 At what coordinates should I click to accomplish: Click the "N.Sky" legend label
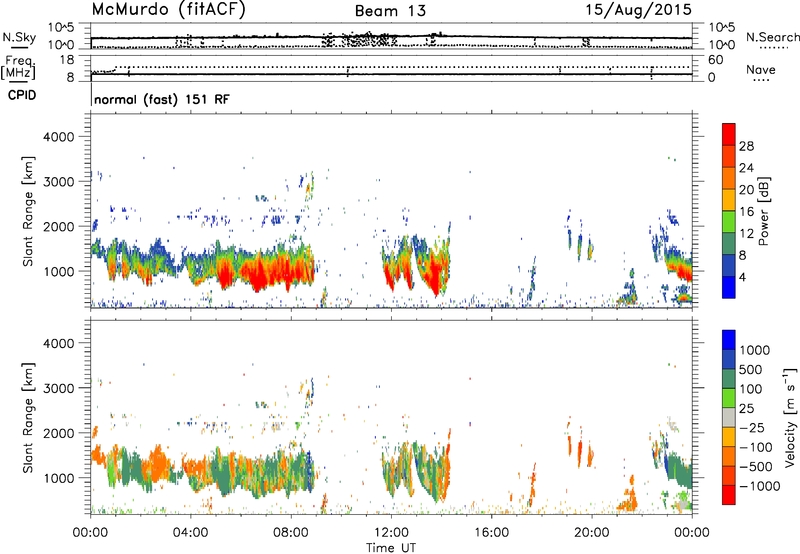coord(19,37)
